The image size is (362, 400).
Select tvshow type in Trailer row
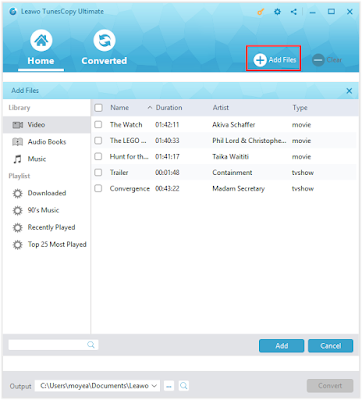(x=303, y=173)
